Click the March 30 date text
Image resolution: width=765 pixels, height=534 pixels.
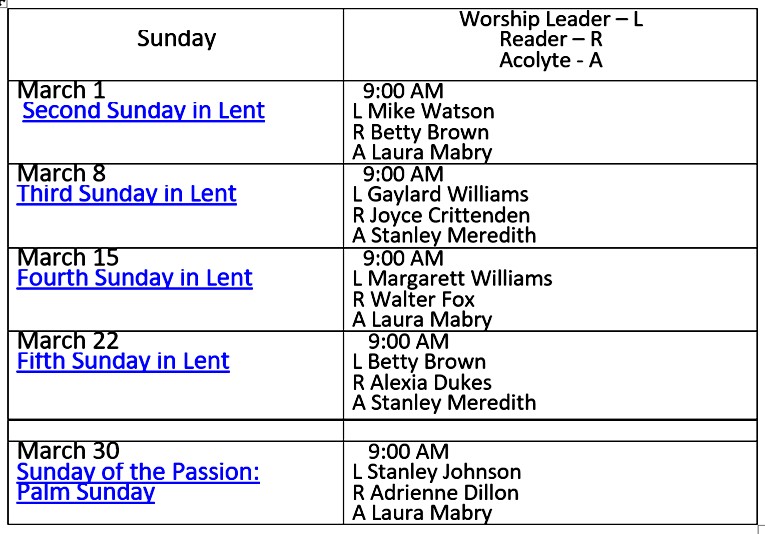coord(68,451)
